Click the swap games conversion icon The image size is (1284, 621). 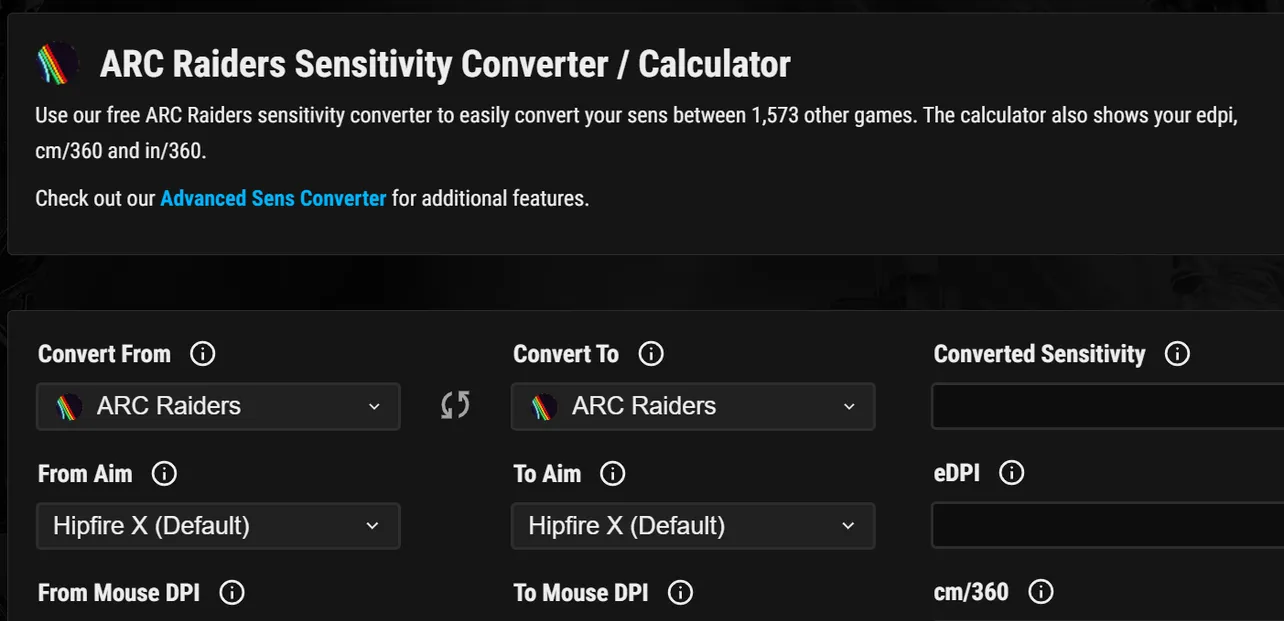coord(456,405)
